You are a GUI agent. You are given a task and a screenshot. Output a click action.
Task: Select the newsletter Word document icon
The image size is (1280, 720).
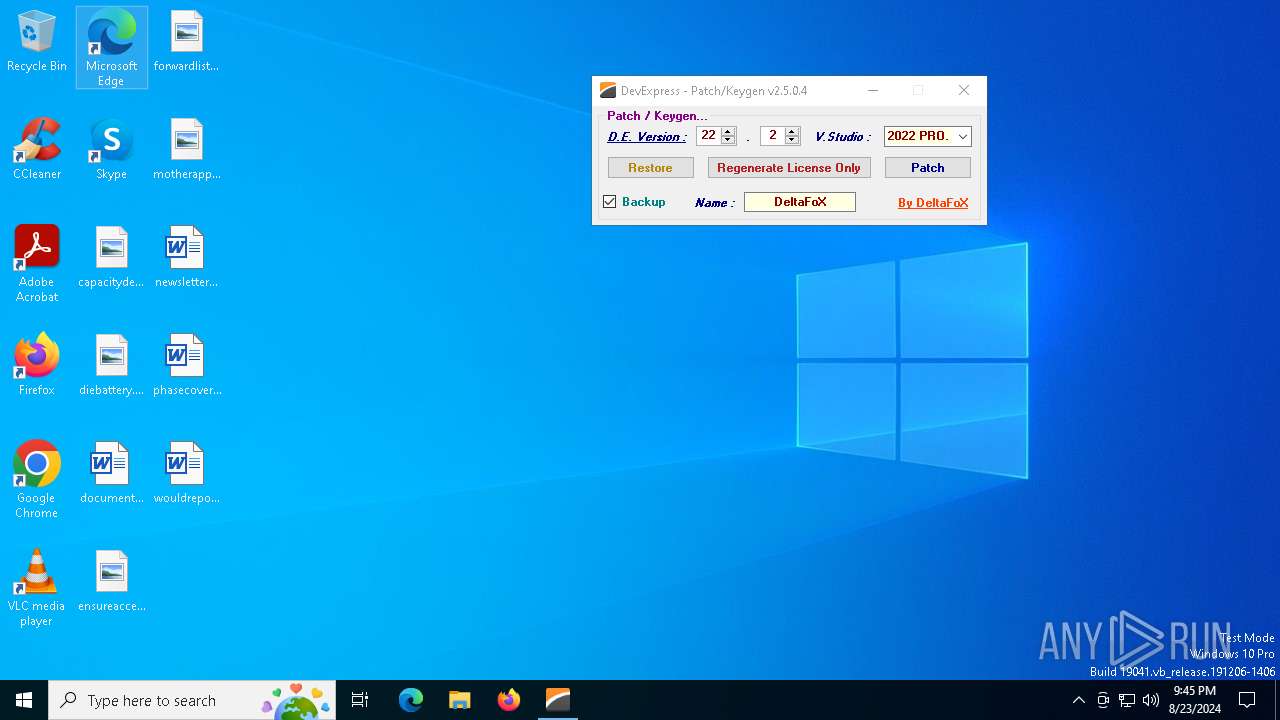pyautogui.click(x=186, y=258)
